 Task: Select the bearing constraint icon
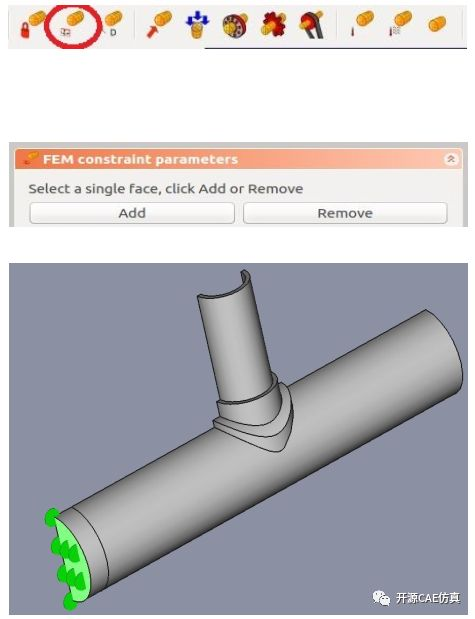tap(235, 25)
